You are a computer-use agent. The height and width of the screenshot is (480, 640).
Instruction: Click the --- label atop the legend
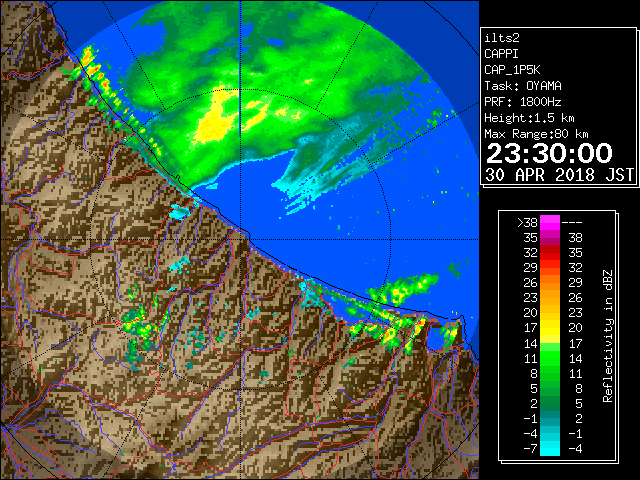point(572,223)
